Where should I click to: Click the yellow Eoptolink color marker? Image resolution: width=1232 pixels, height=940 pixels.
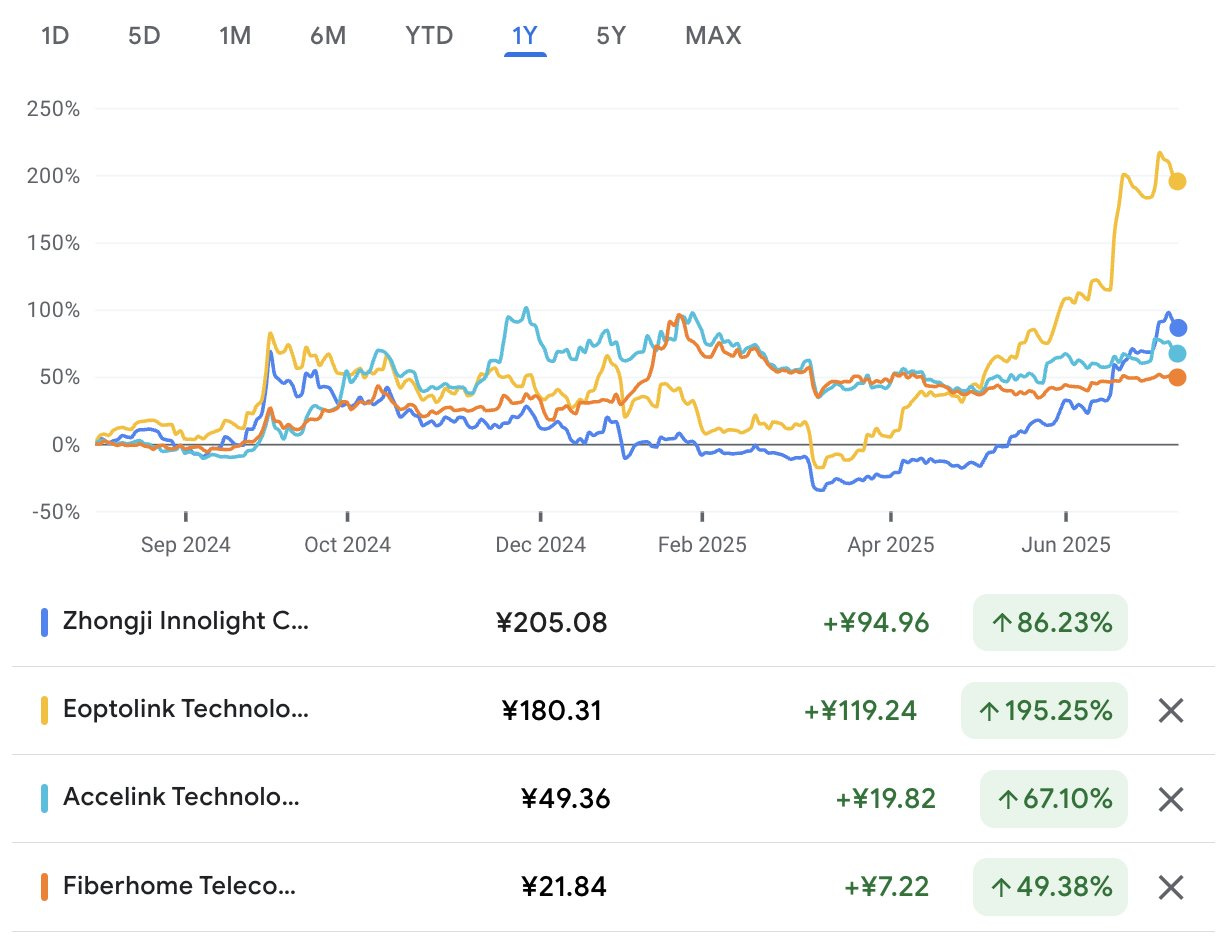(44, 711)
